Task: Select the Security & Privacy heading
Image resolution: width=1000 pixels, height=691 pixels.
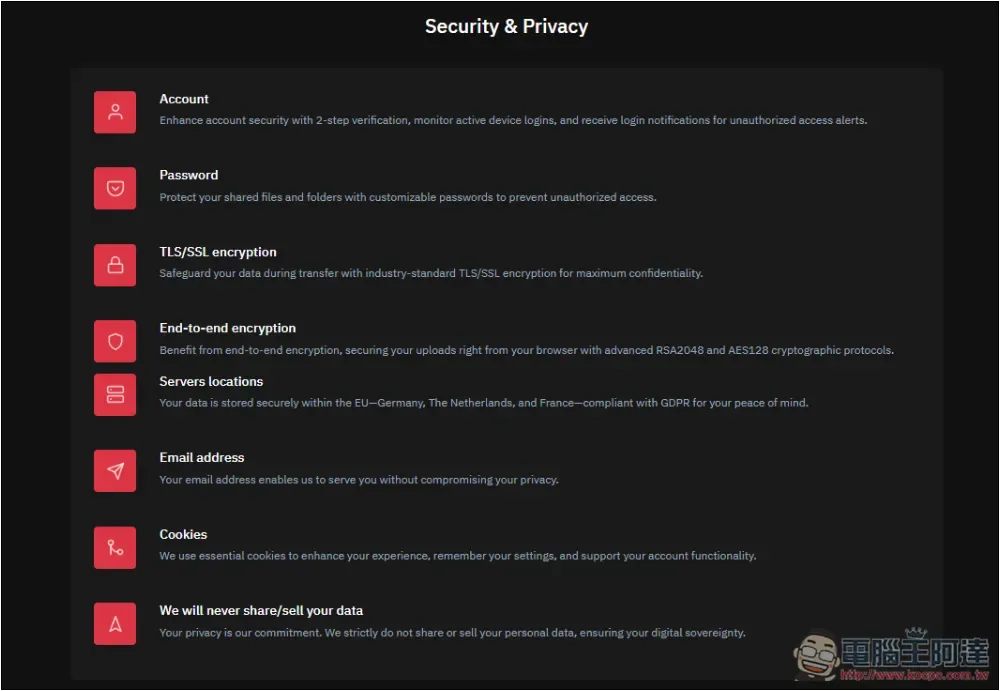Action: pos(506,26)
